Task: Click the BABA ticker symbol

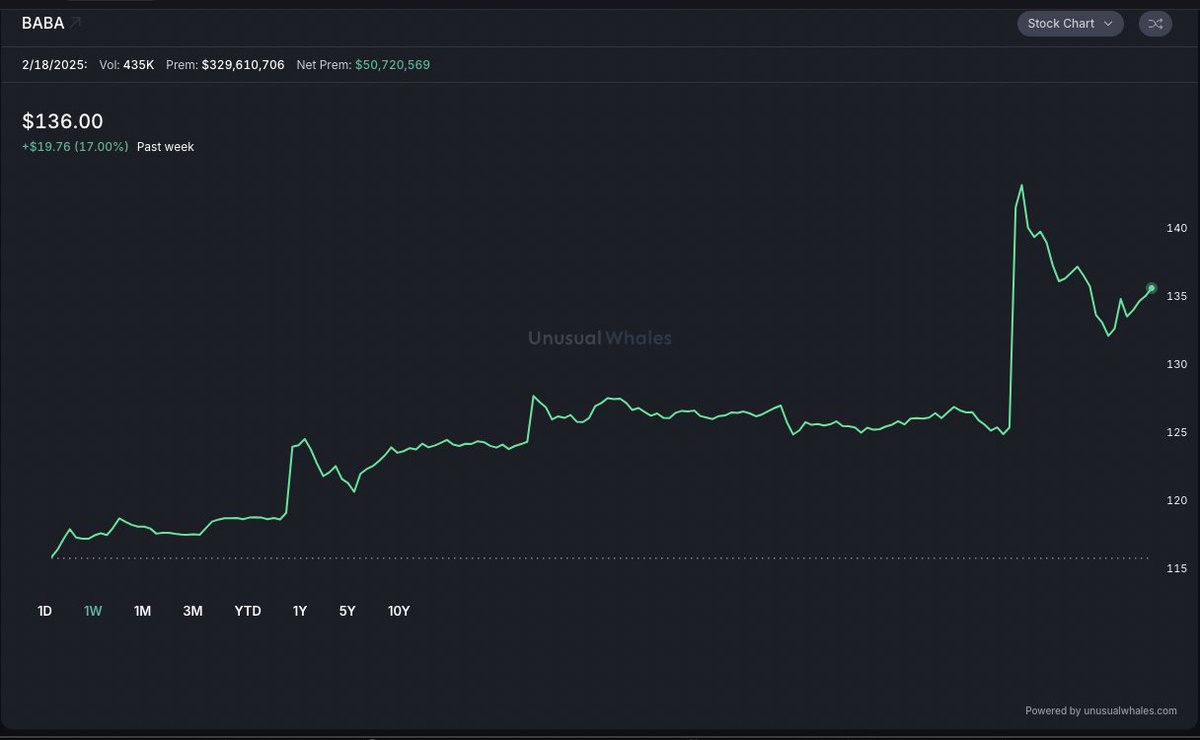Action: coord(43,23)
